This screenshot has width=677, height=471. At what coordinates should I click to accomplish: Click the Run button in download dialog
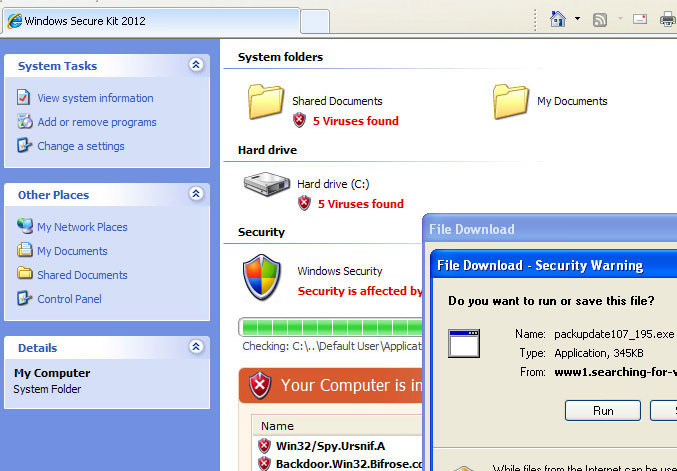point(603,411)
